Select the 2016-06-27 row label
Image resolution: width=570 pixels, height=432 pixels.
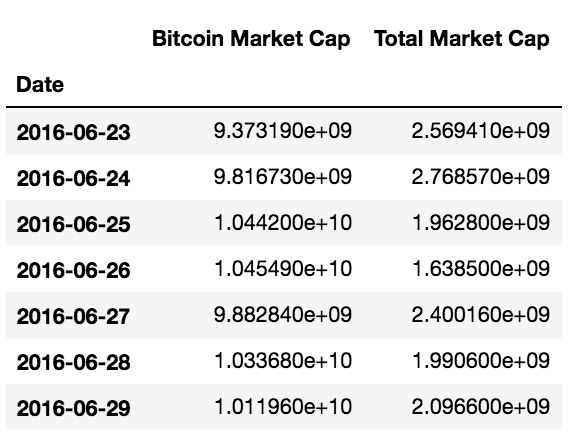pyautogui.click(x=73, y=316)
